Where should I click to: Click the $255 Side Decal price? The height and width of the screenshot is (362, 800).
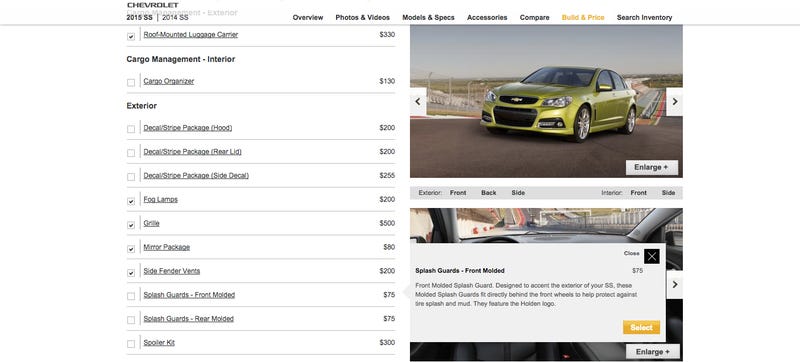[387, 175]
